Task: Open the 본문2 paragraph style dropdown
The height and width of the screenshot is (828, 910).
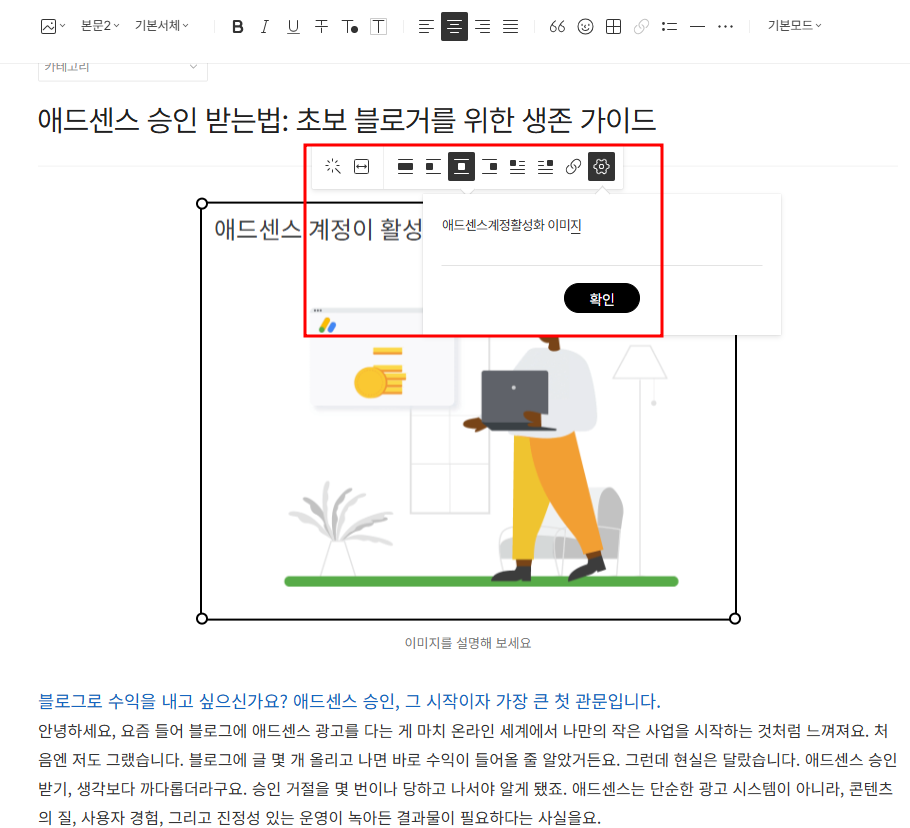Action: pos(100,26)
